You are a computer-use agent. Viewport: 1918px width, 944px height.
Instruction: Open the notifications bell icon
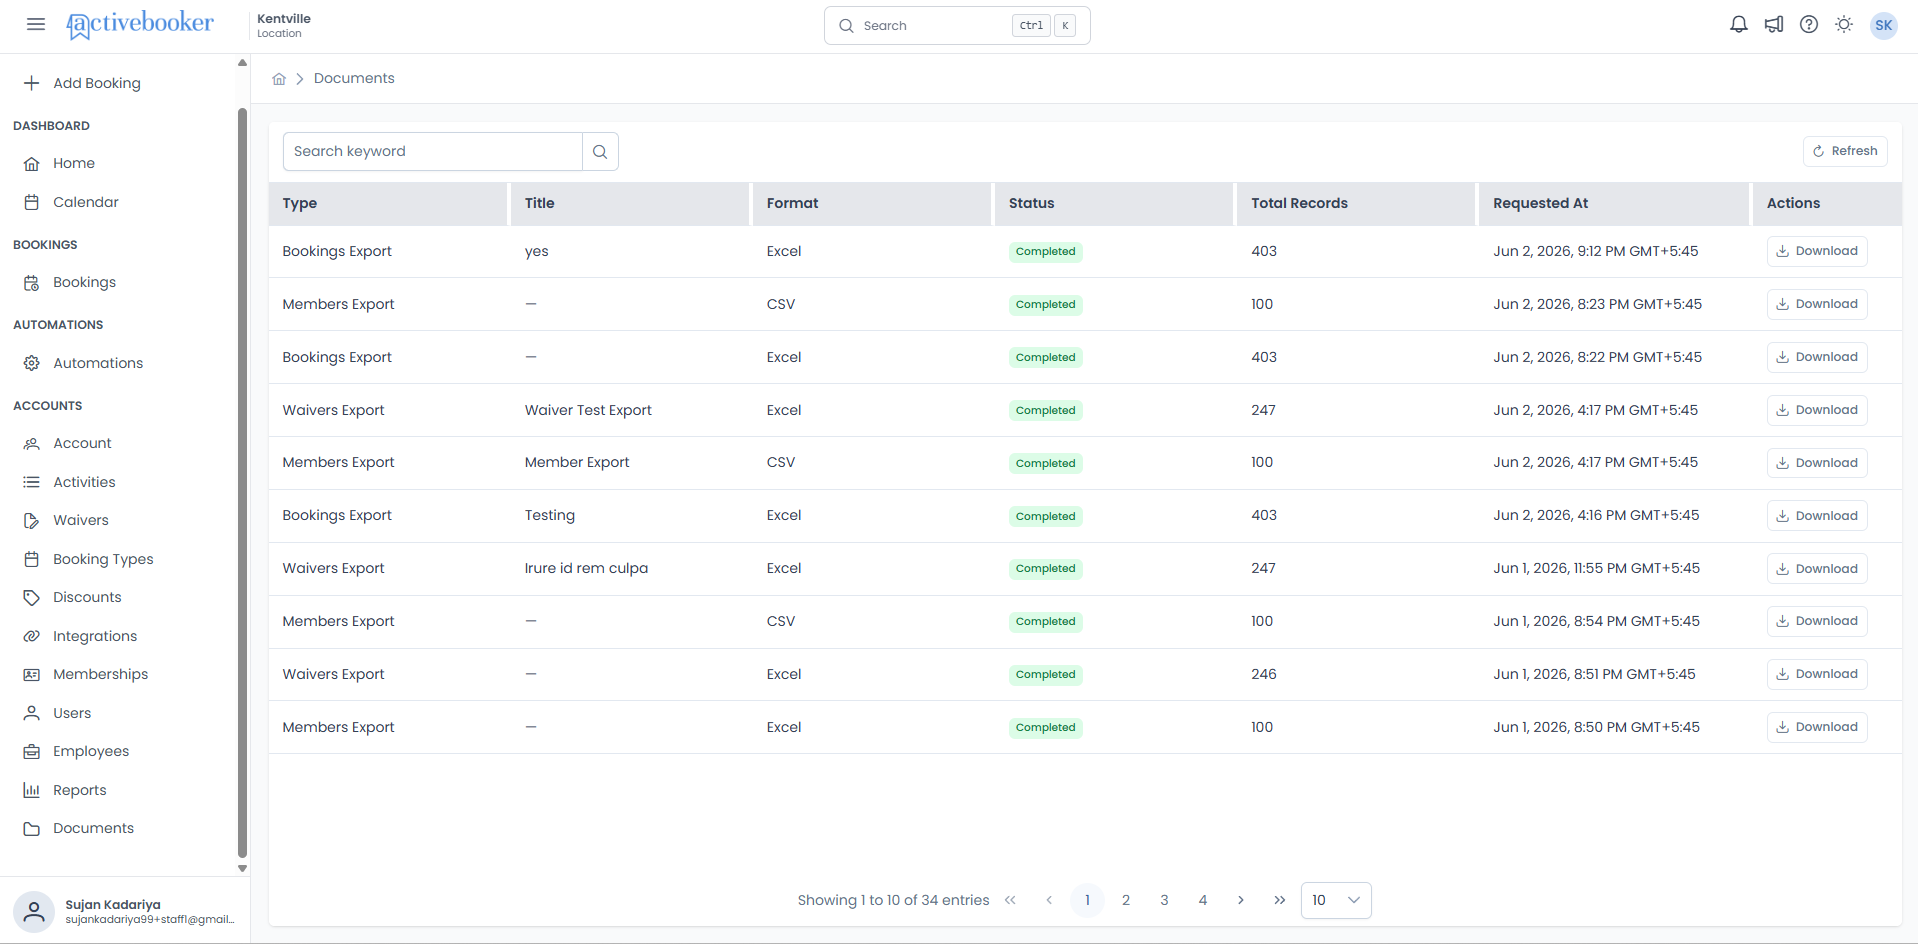coord(1739,25)
